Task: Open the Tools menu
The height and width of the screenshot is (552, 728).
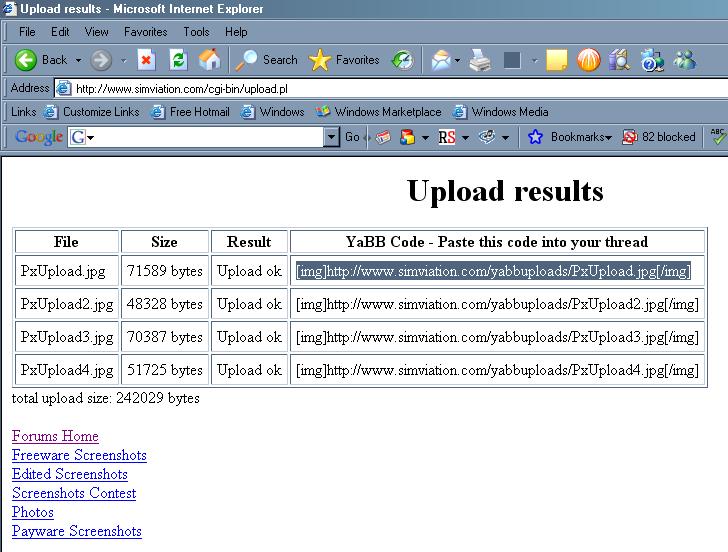Action: click(x=196, y=32)
